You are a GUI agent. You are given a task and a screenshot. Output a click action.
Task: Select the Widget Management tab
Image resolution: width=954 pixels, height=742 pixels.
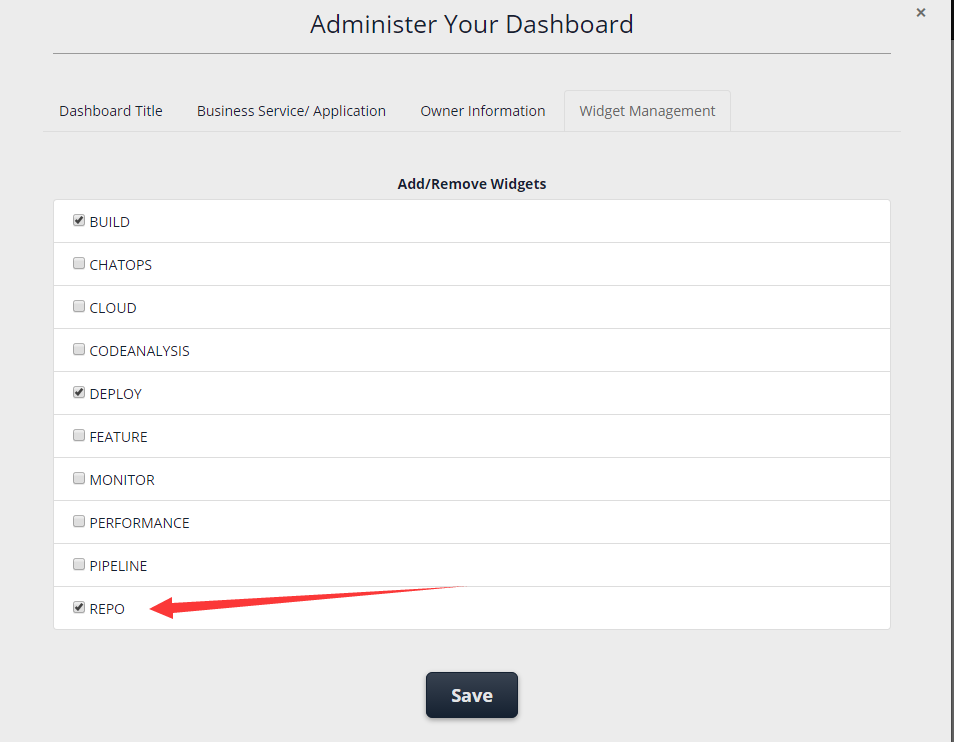point(647,111)
